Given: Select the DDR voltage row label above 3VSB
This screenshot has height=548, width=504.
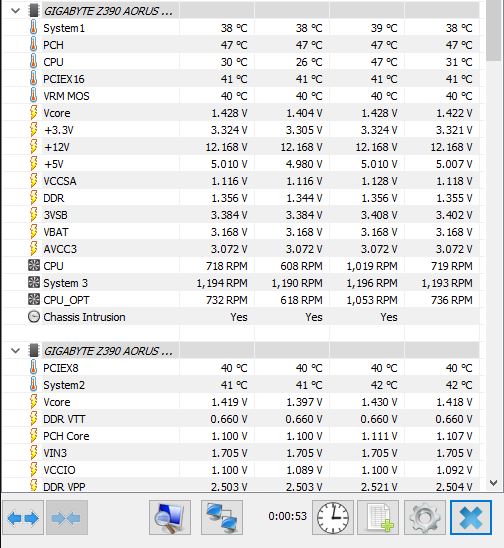Looking at the screenshot, I should coord(53,198).
